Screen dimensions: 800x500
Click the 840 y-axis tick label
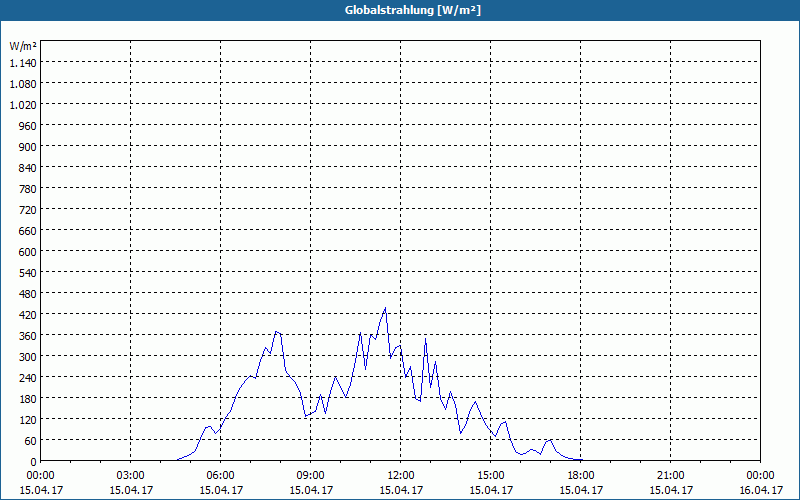28,168
